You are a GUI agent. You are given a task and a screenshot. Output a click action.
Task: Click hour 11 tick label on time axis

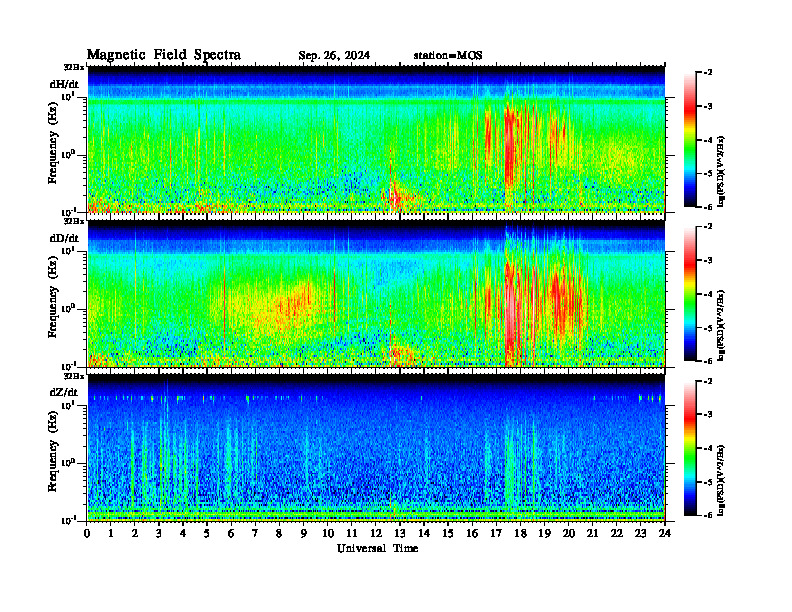coord(352,533)
